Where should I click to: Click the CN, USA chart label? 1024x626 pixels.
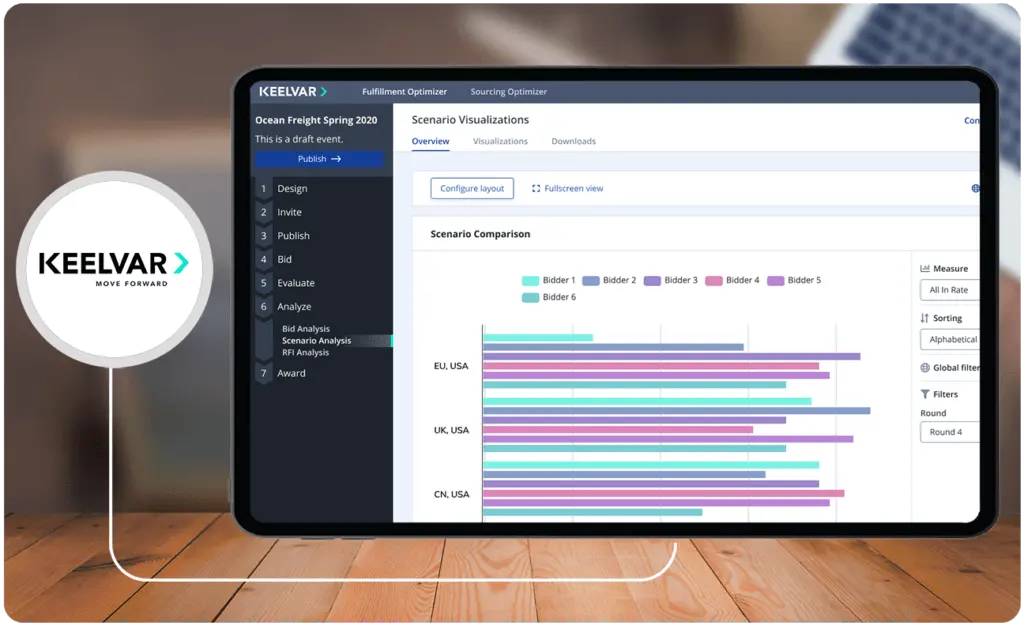pos(451,494)
